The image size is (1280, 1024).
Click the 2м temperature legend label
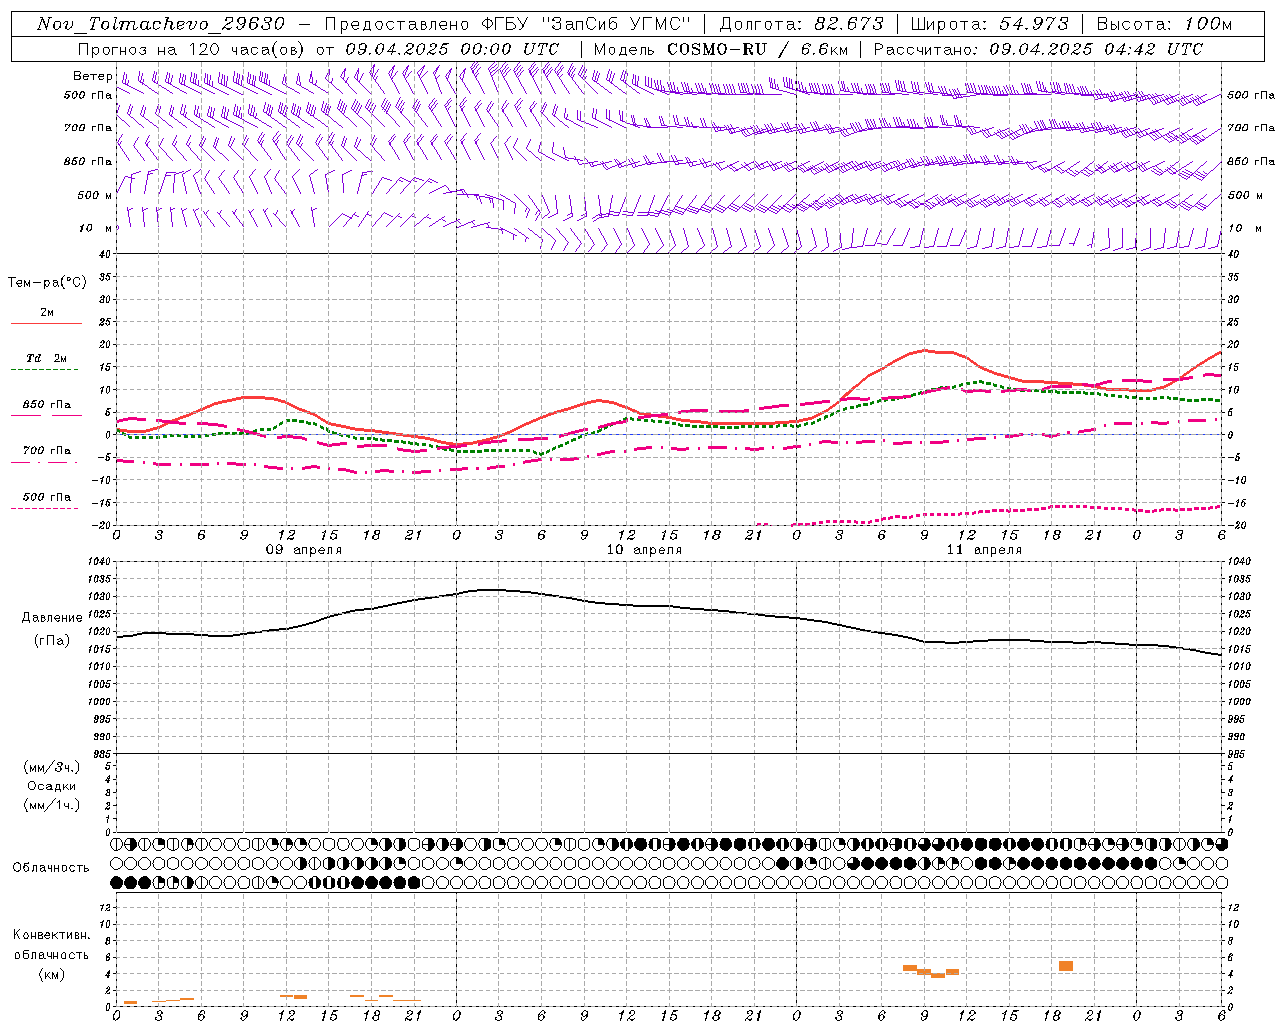coord(47,312)
